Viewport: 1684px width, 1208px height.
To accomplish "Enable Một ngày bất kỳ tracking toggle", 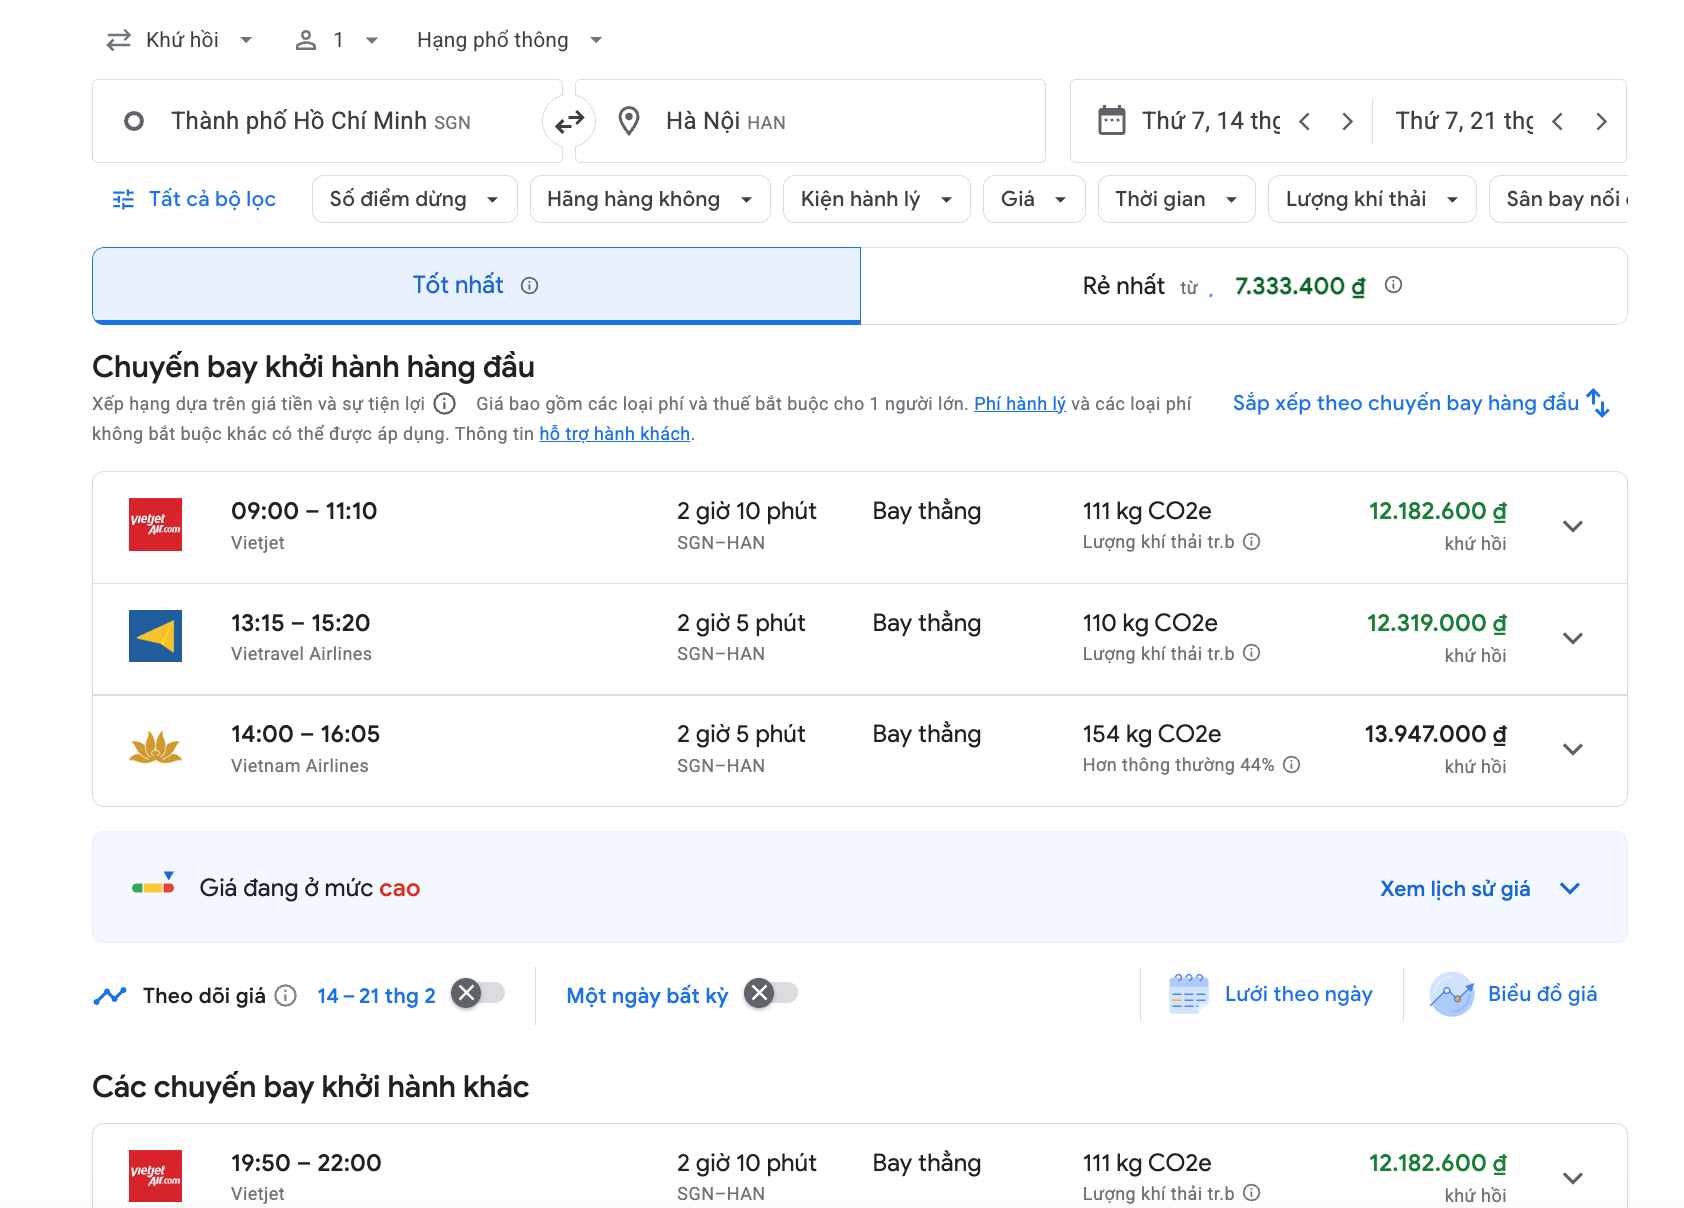I will click(772, 994).
